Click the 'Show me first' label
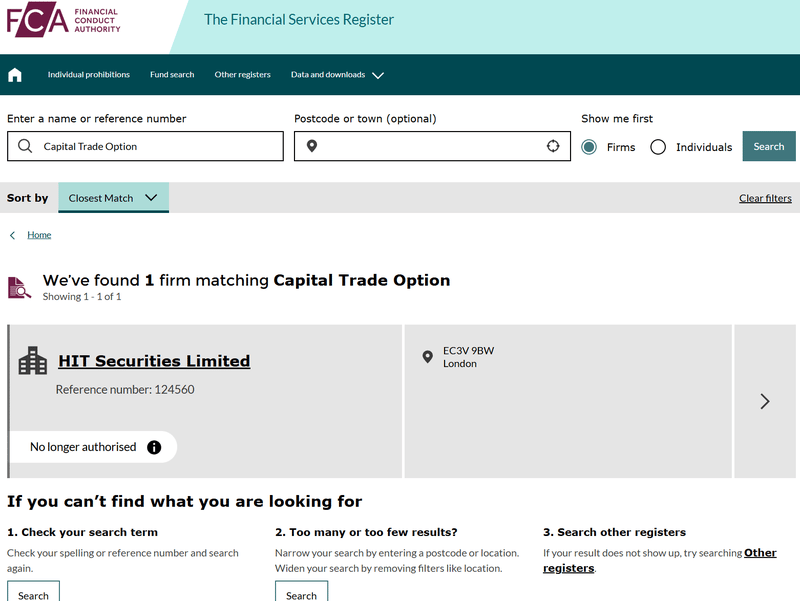 pos(617,118)
